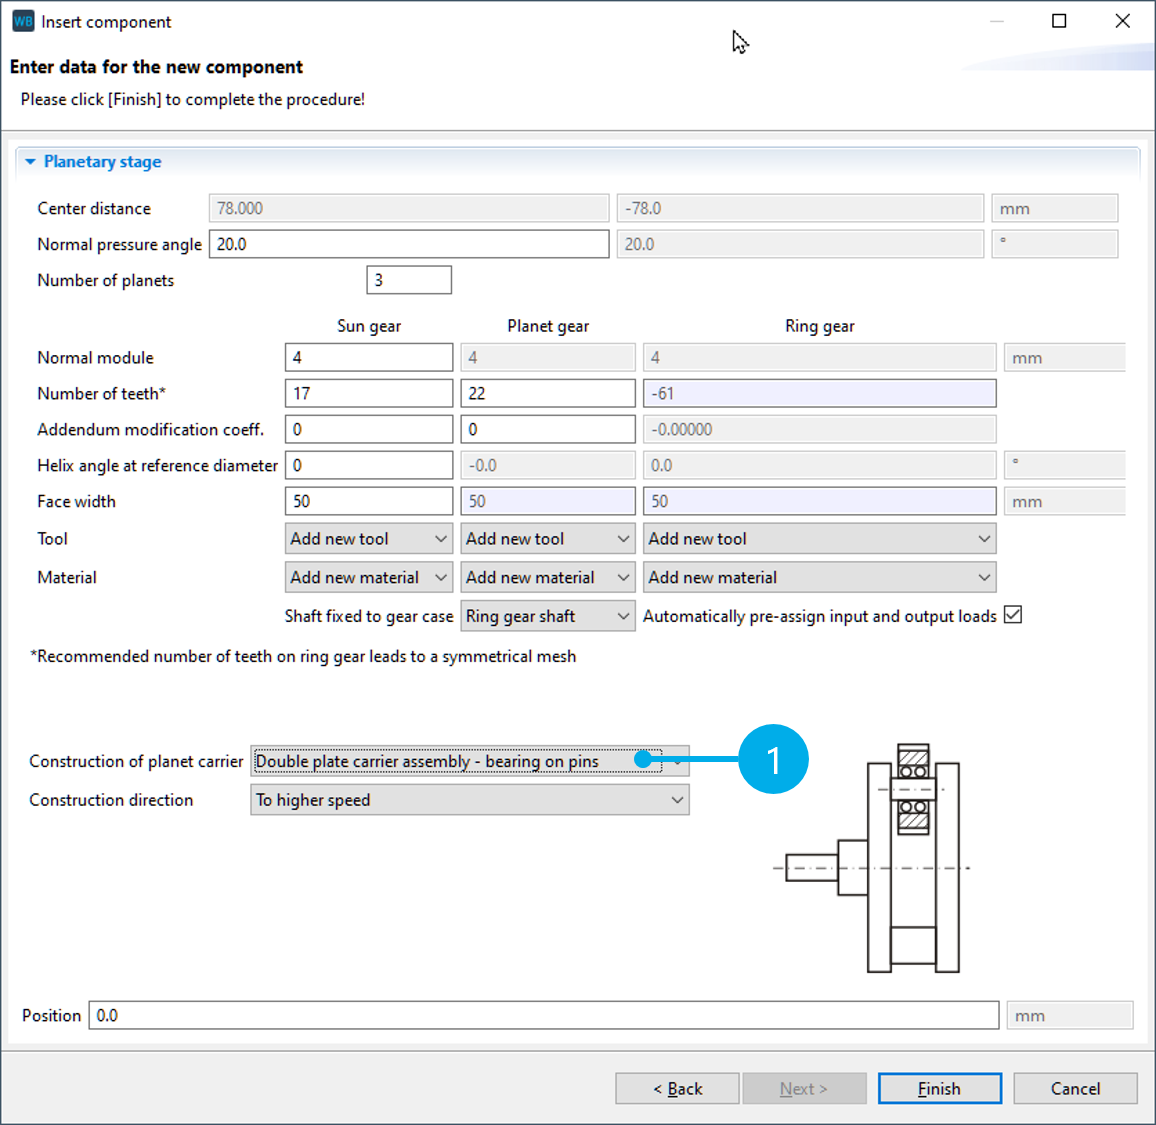Select the Normal pressure angle input field
Viewport: 1156px width, 1125px height.
click(x=408, y=244)
